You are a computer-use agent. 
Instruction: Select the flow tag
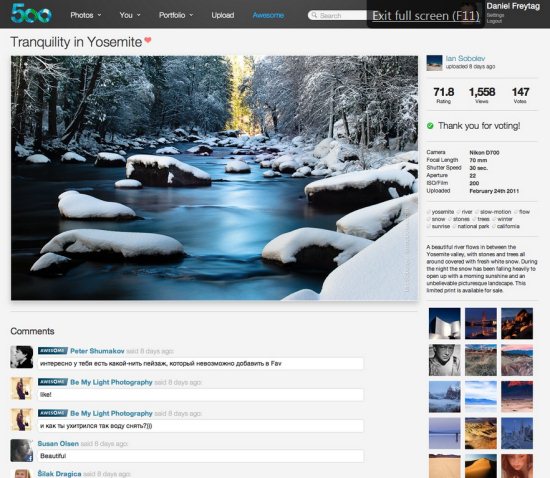pos(524,212)
